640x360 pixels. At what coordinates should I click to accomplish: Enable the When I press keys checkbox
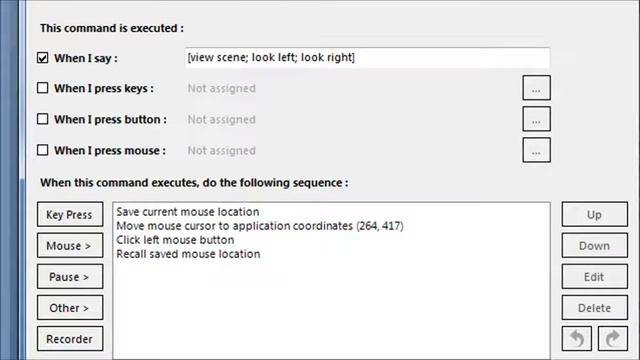pos(42,88)
